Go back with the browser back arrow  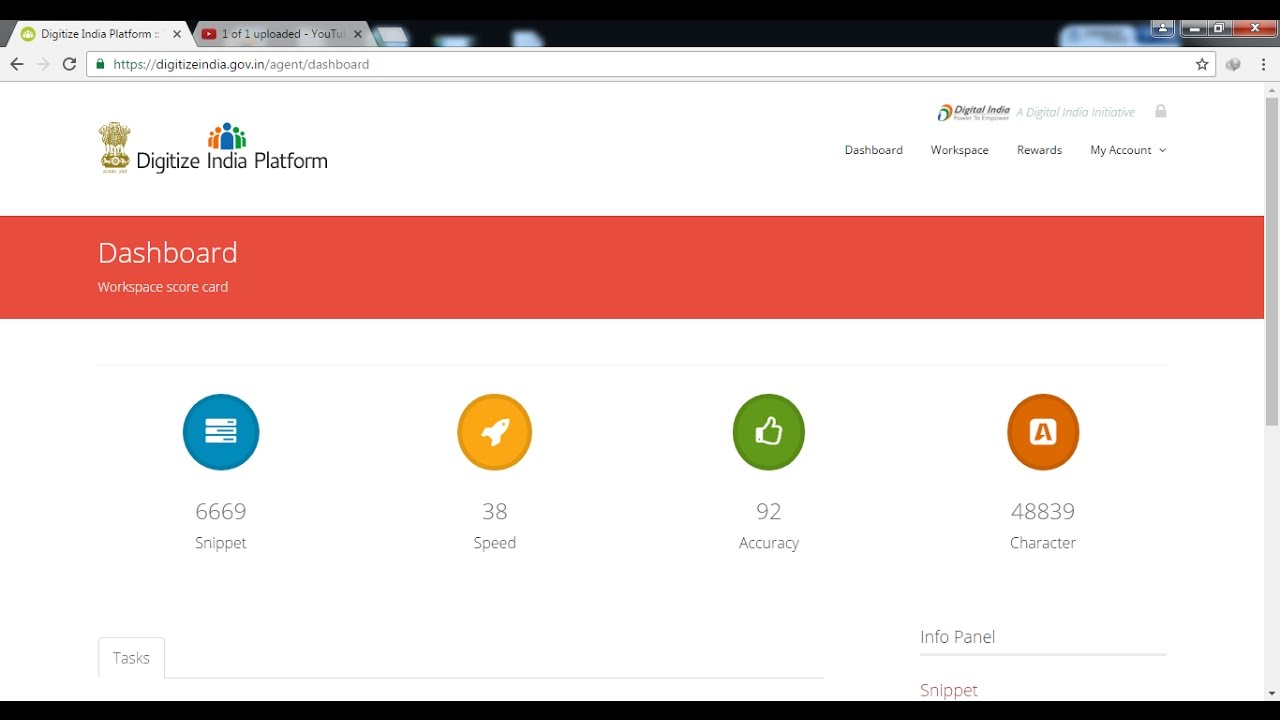pyautogui.click(x=17, y=64)
